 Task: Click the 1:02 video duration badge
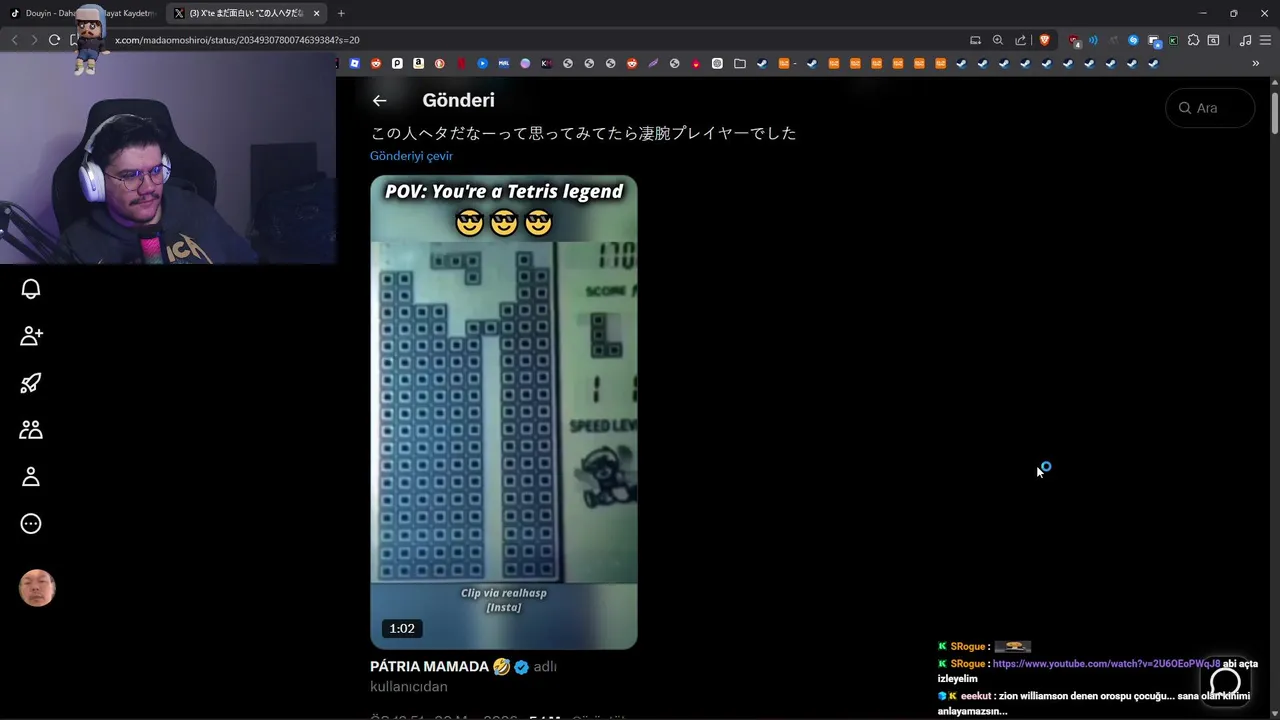pyautogui.click(x=402, y=628)
